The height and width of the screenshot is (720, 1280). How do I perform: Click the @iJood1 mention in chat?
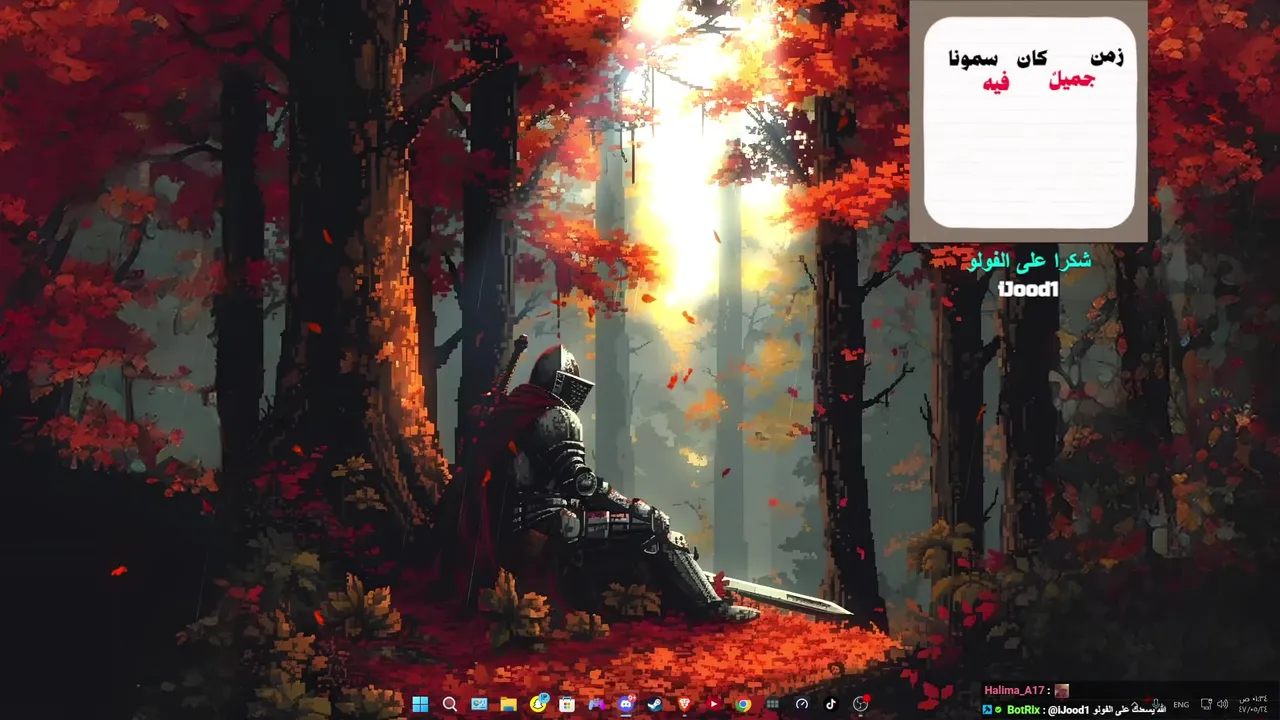tap(1068, 710)
